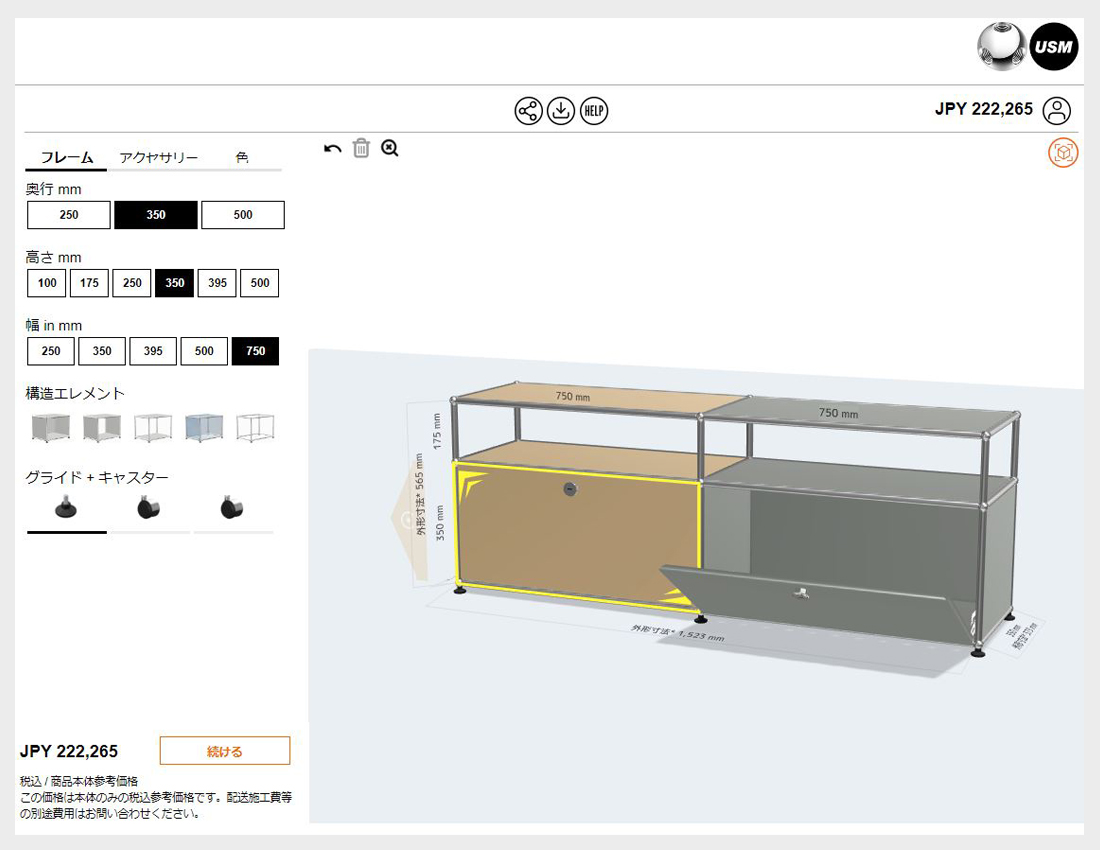This screenshot has width=1100, height=850.
Task: Open the 色 color tab
Action: [242, 157]
